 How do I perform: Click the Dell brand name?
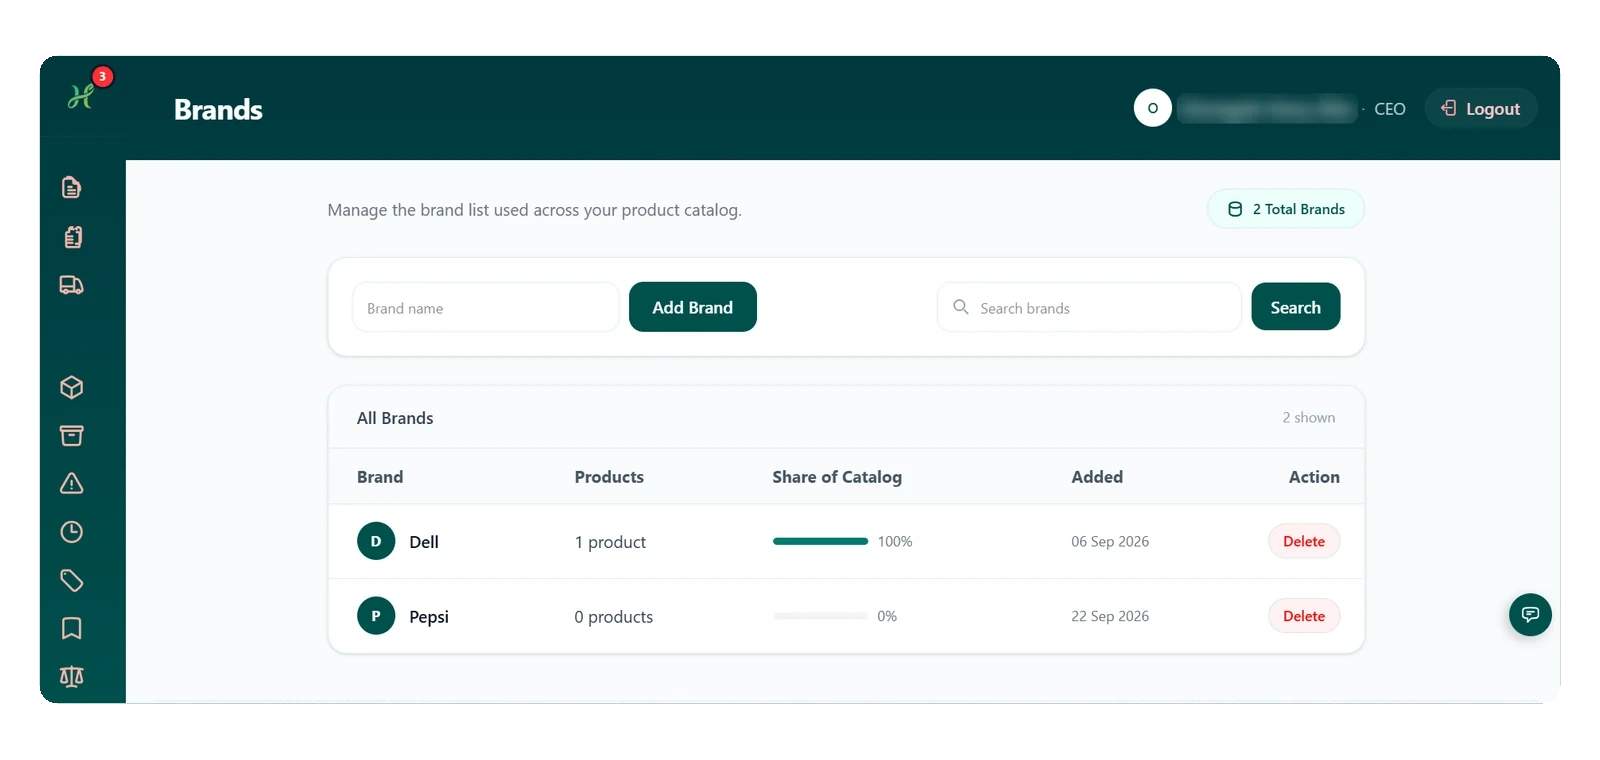tap(424, 542)
